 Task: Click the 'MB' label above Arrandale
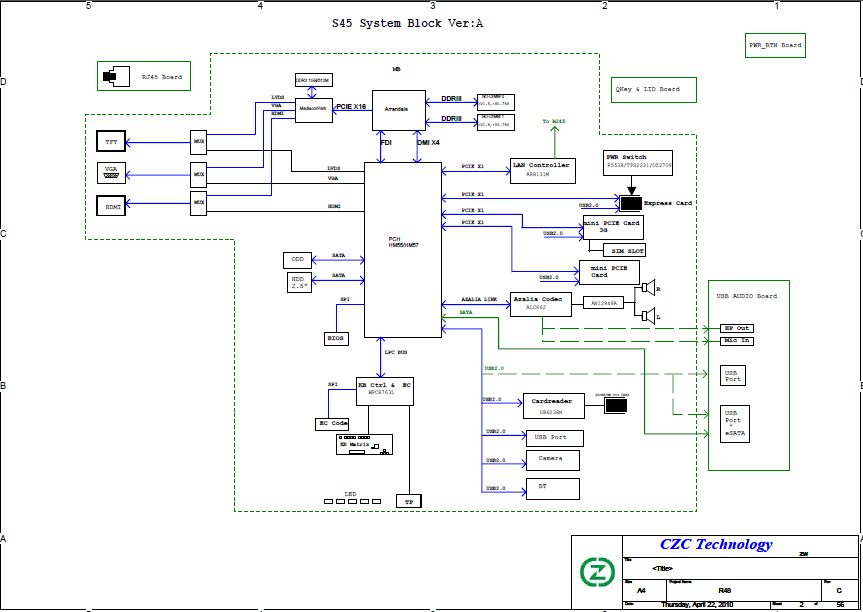click(396, 69)
